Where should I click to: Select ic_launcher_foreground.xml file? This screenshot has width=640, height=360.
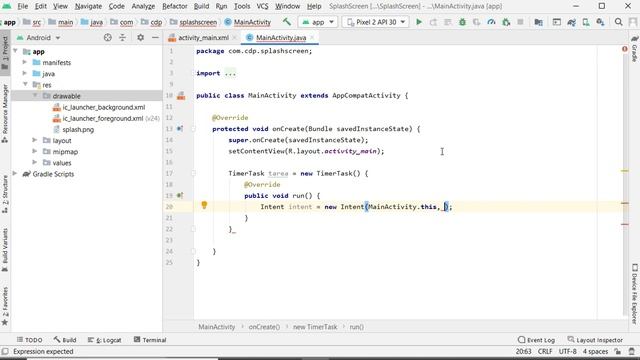click(x=102, y=118)
